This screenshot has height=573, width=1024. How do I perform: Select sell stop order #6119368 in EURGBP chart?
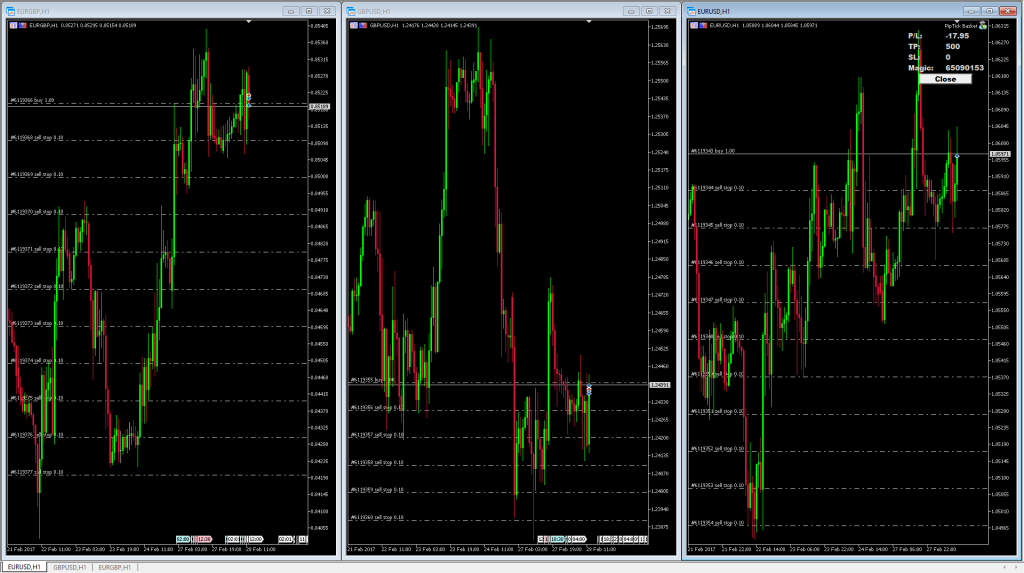click(x=37, y=138)
